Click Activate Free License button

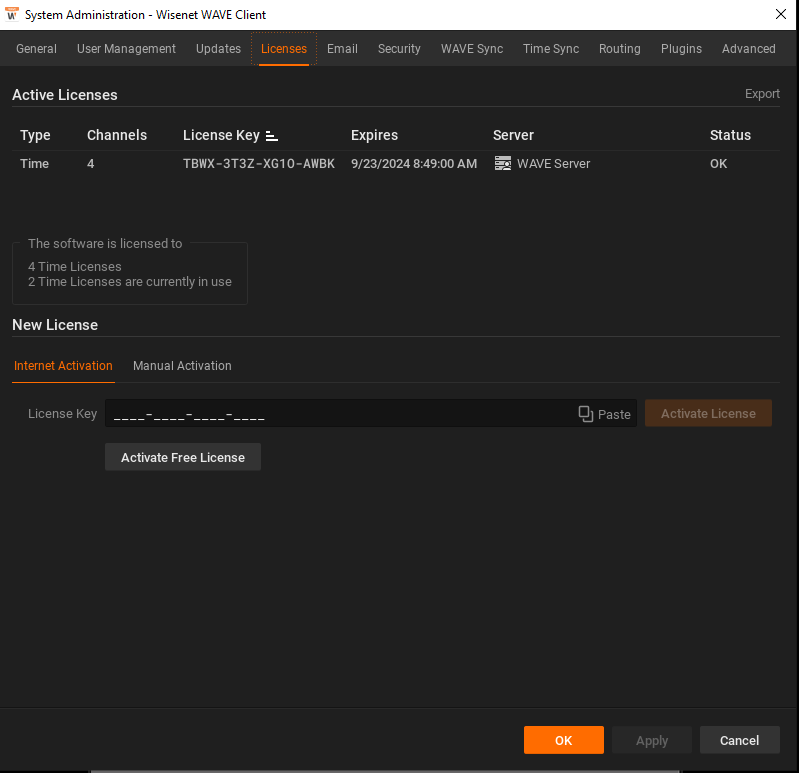pyautogui.click(x=183, y=457)
